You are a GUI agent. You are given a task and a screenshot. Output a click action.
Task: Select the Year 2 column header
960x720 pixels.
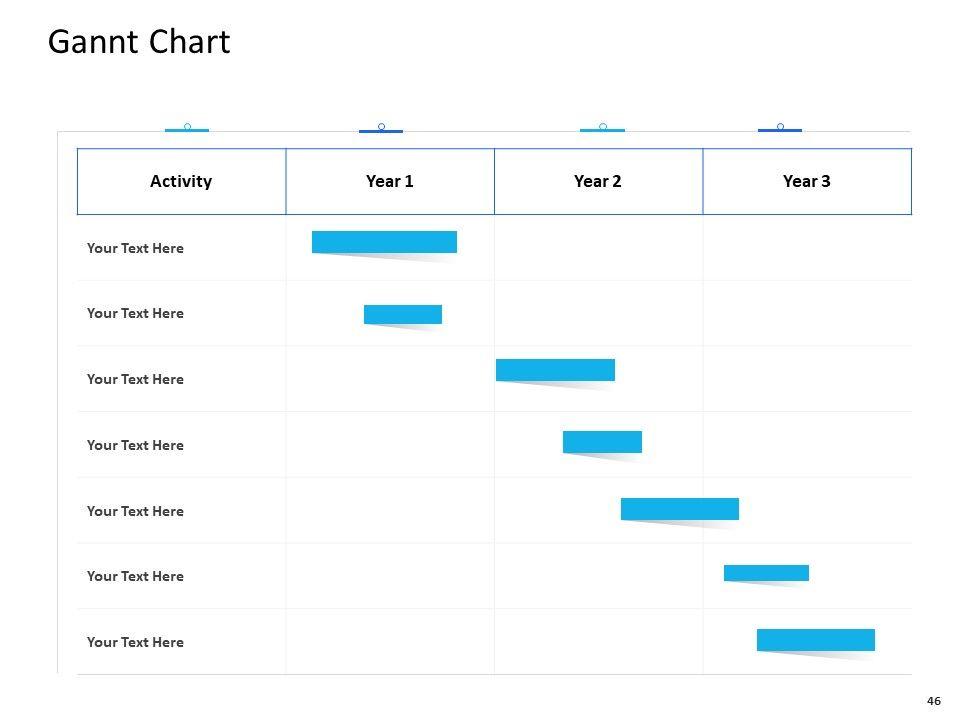(x=598, y=181)
